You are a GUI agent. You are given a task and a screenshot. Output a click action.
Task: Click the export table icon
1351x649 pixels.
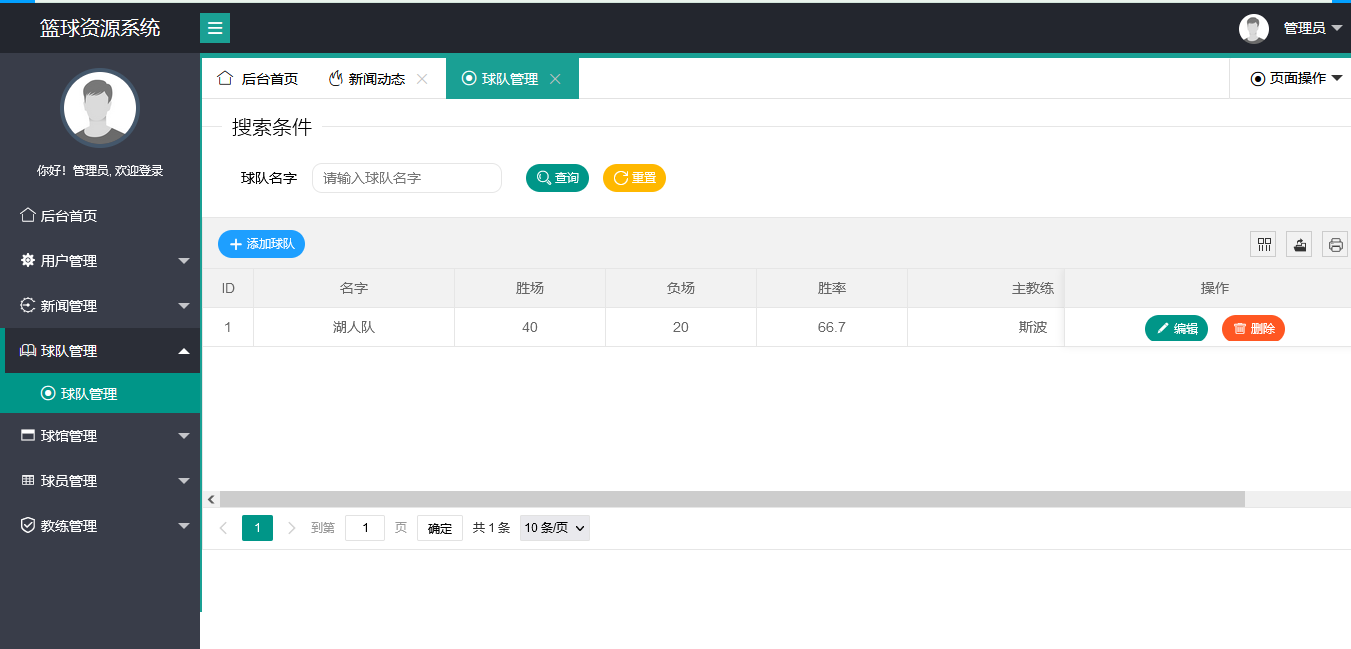click(1299, 244)
